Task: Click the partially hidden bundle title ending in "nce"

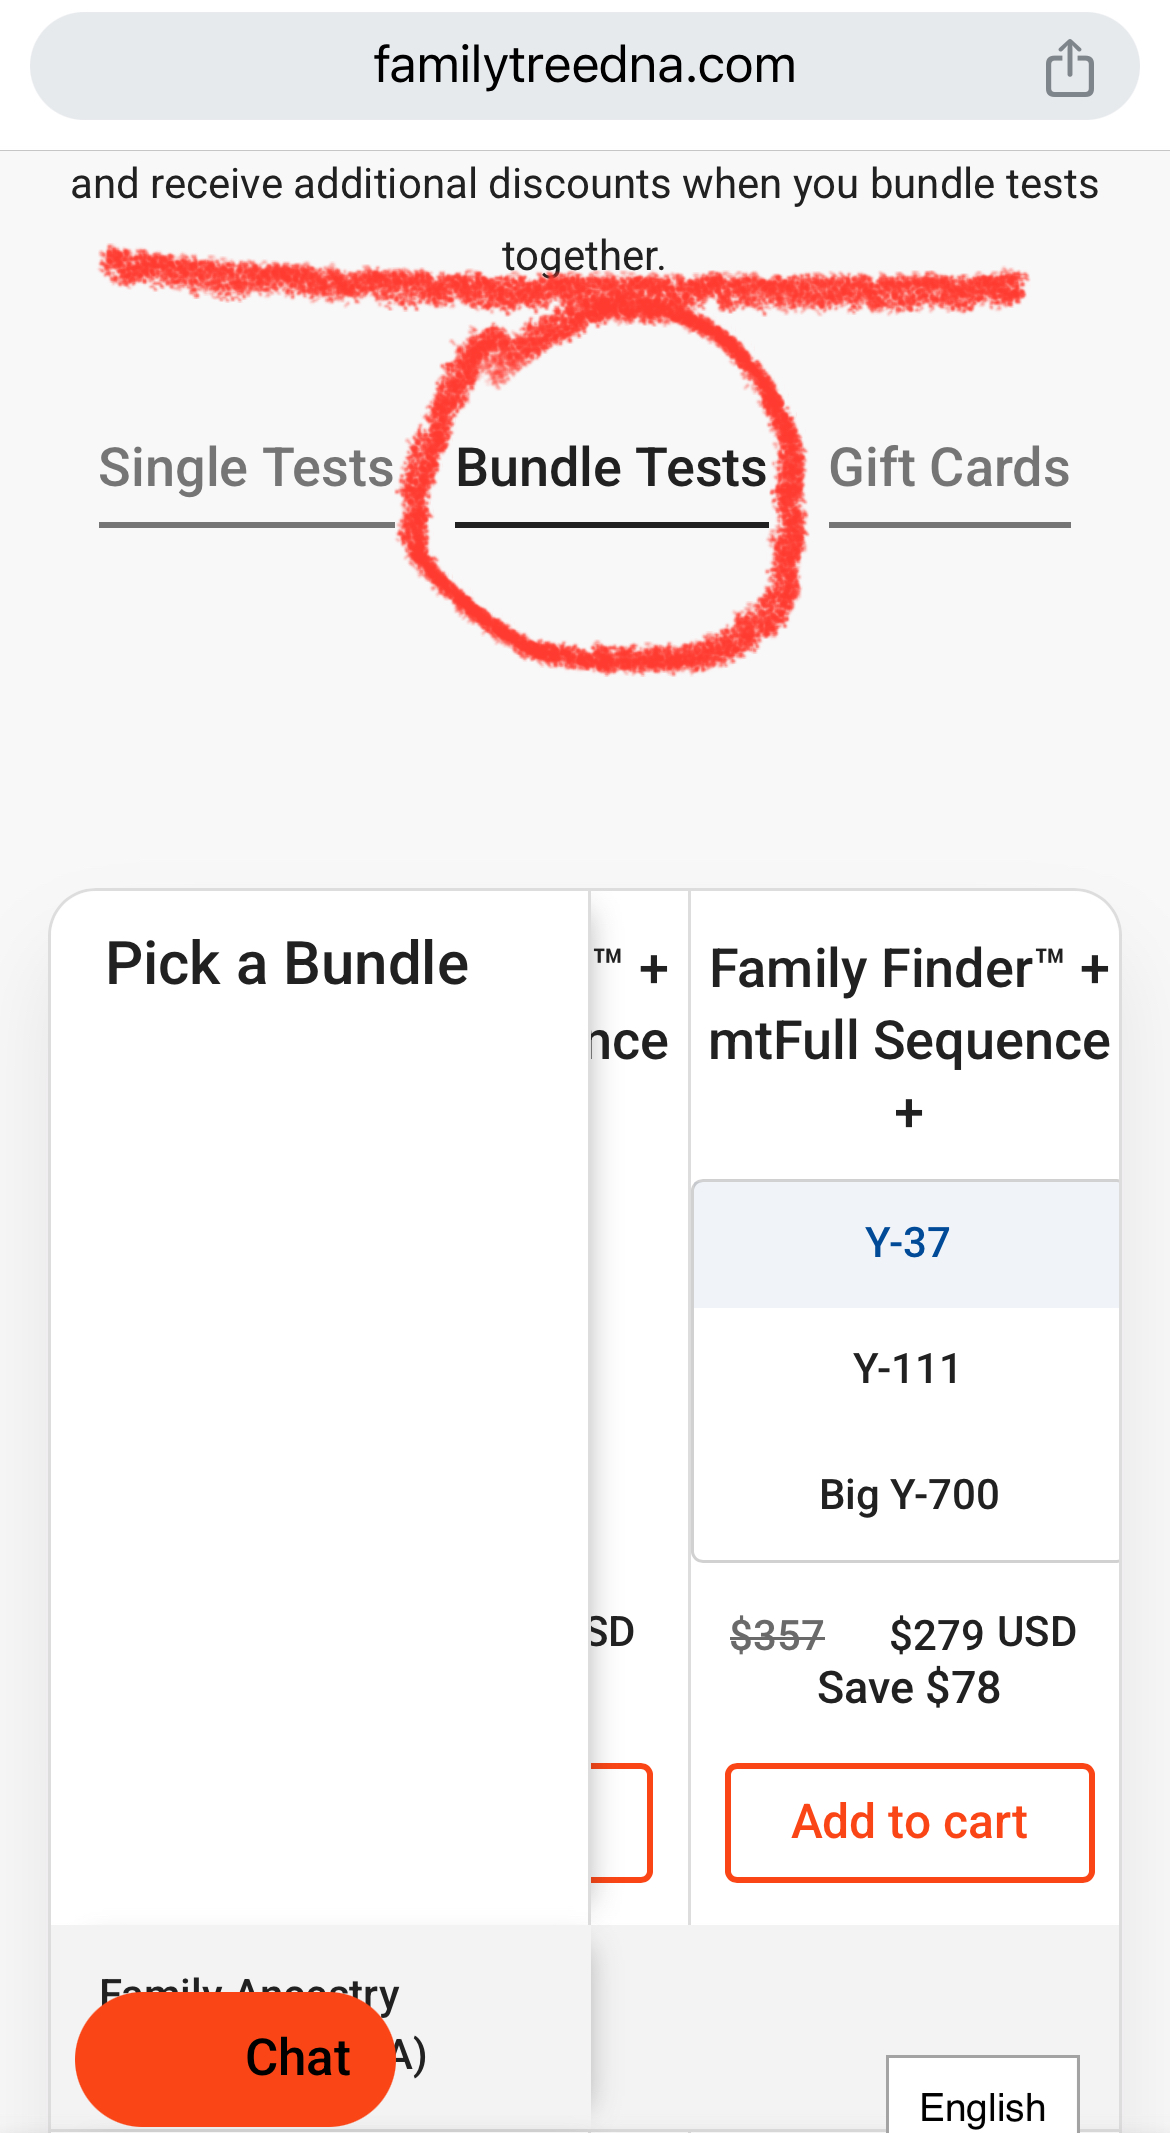Action: 630,1042
